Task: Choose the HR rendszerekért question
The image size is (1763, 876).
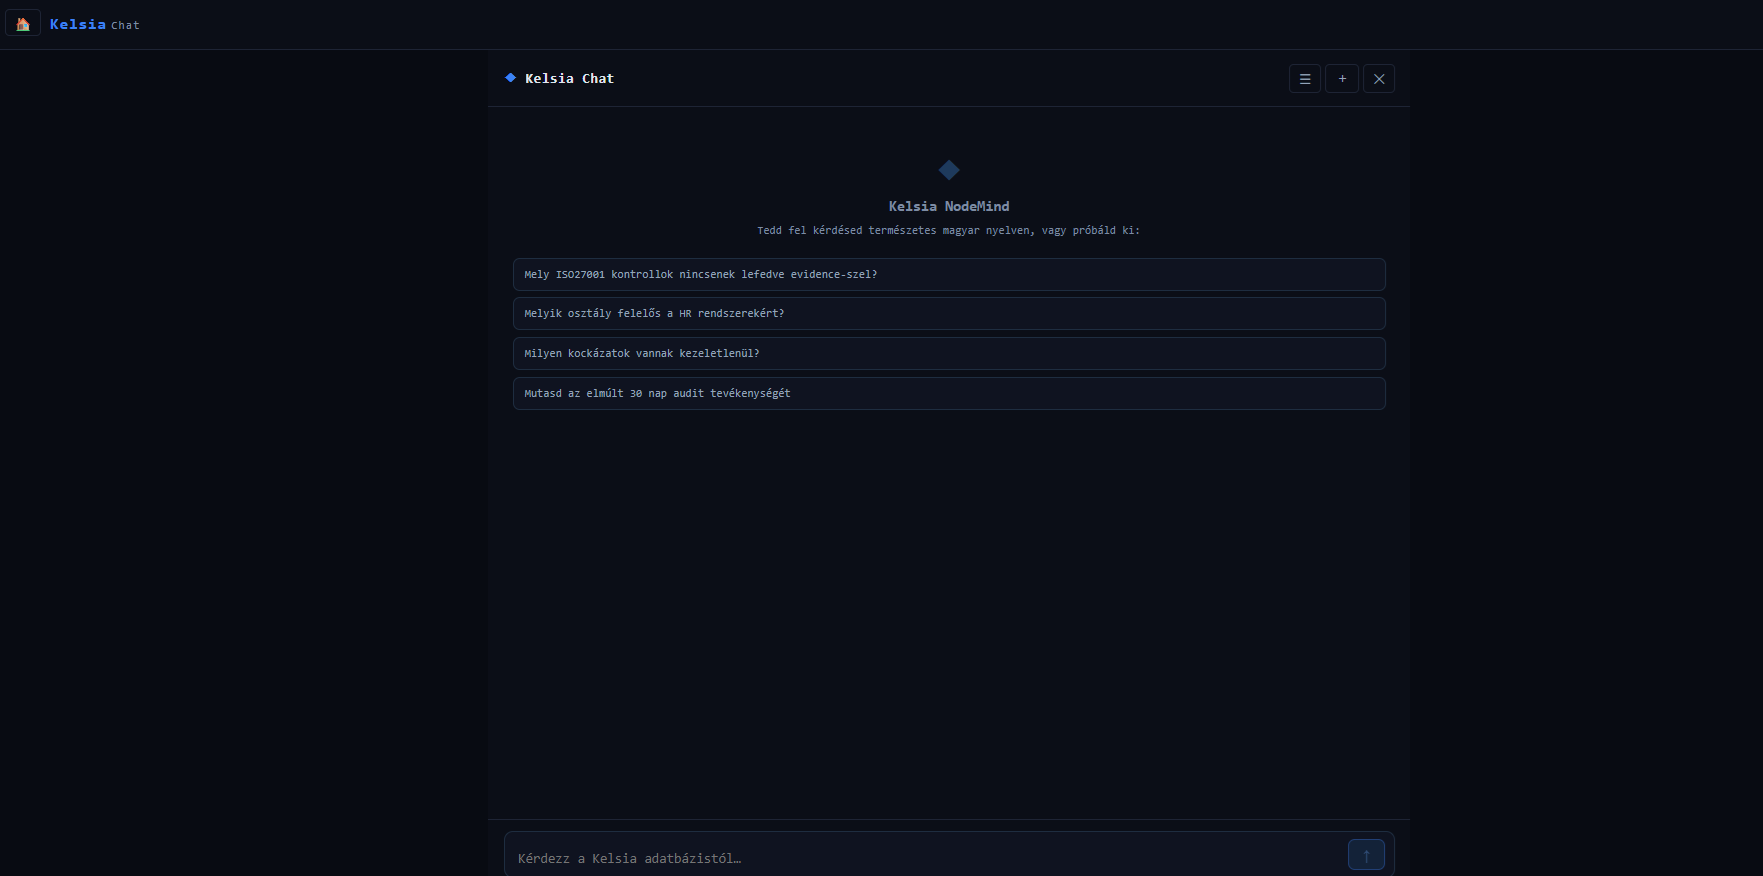Action: [x=949, y=313]
